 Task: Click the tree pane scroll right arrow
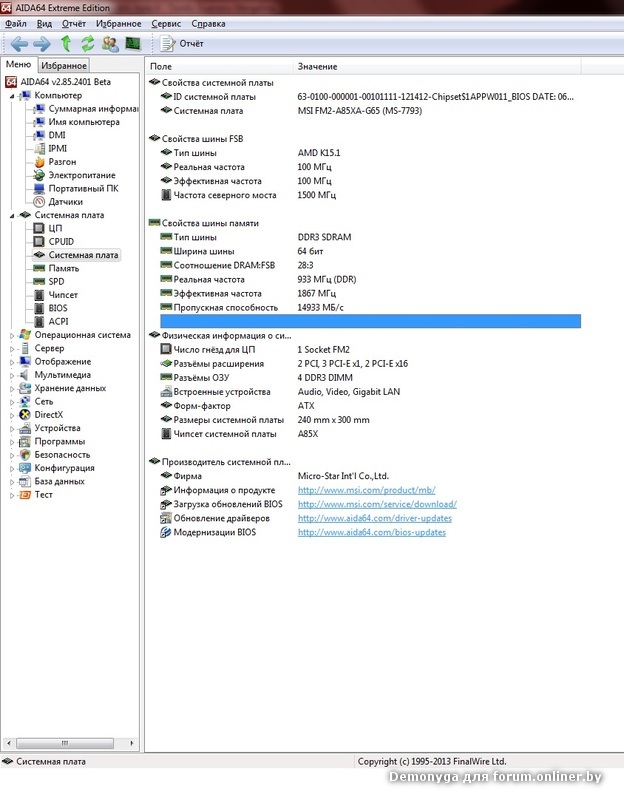(132, 743)
